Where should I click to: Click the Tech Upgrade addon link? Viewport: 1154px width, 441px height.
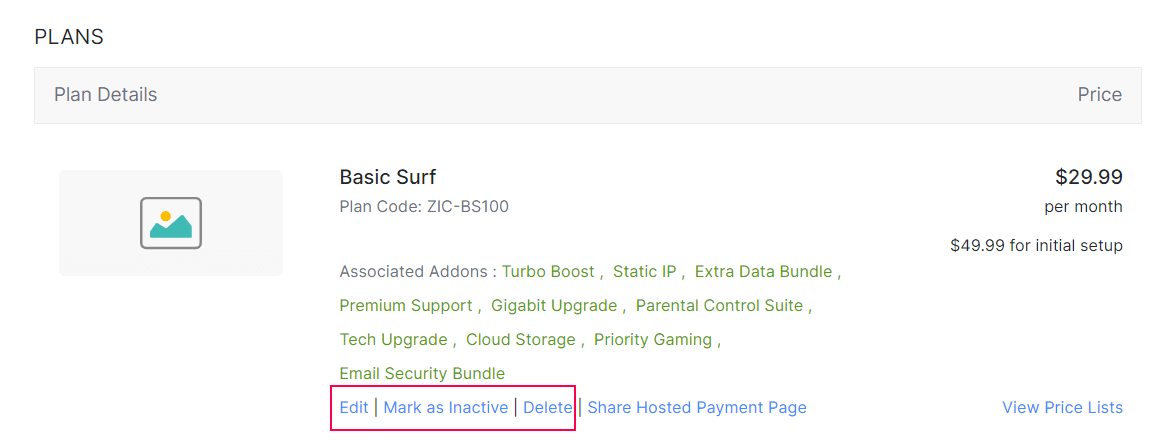(x=394, y=339)
